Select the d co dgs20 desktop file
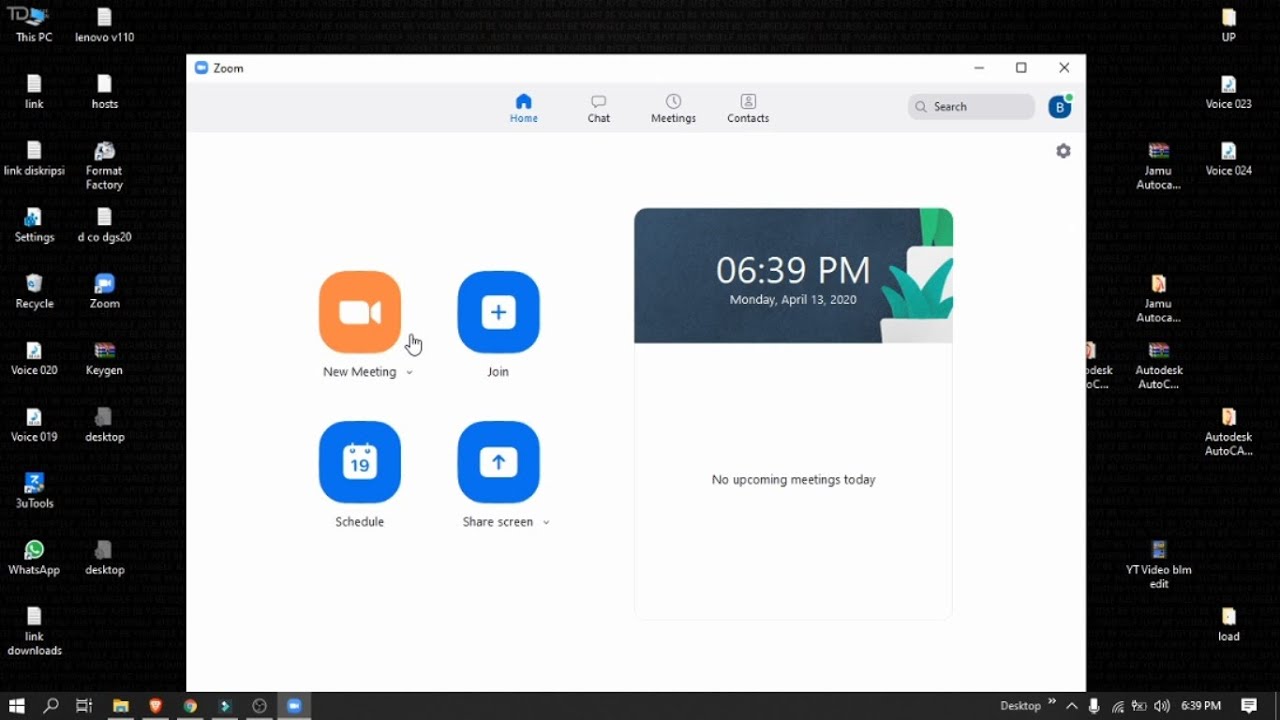Viewport: 1280px width, 720px height. point(105,225)
